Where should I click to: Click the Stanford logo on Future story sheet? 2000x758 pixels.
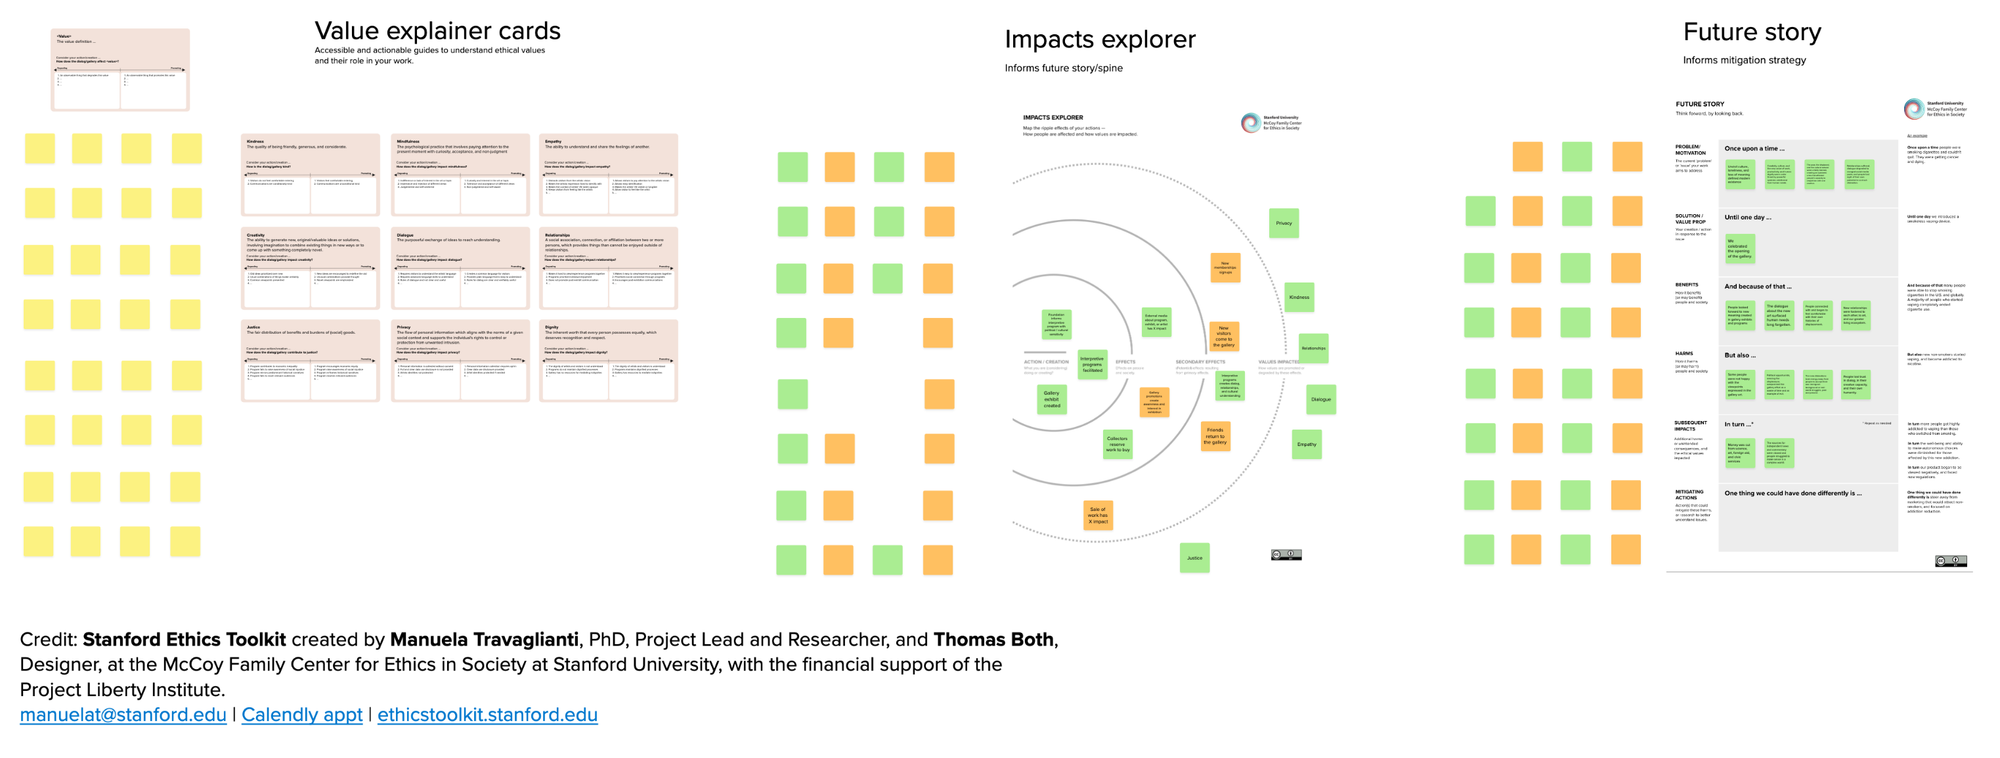tap(1934, 109)
